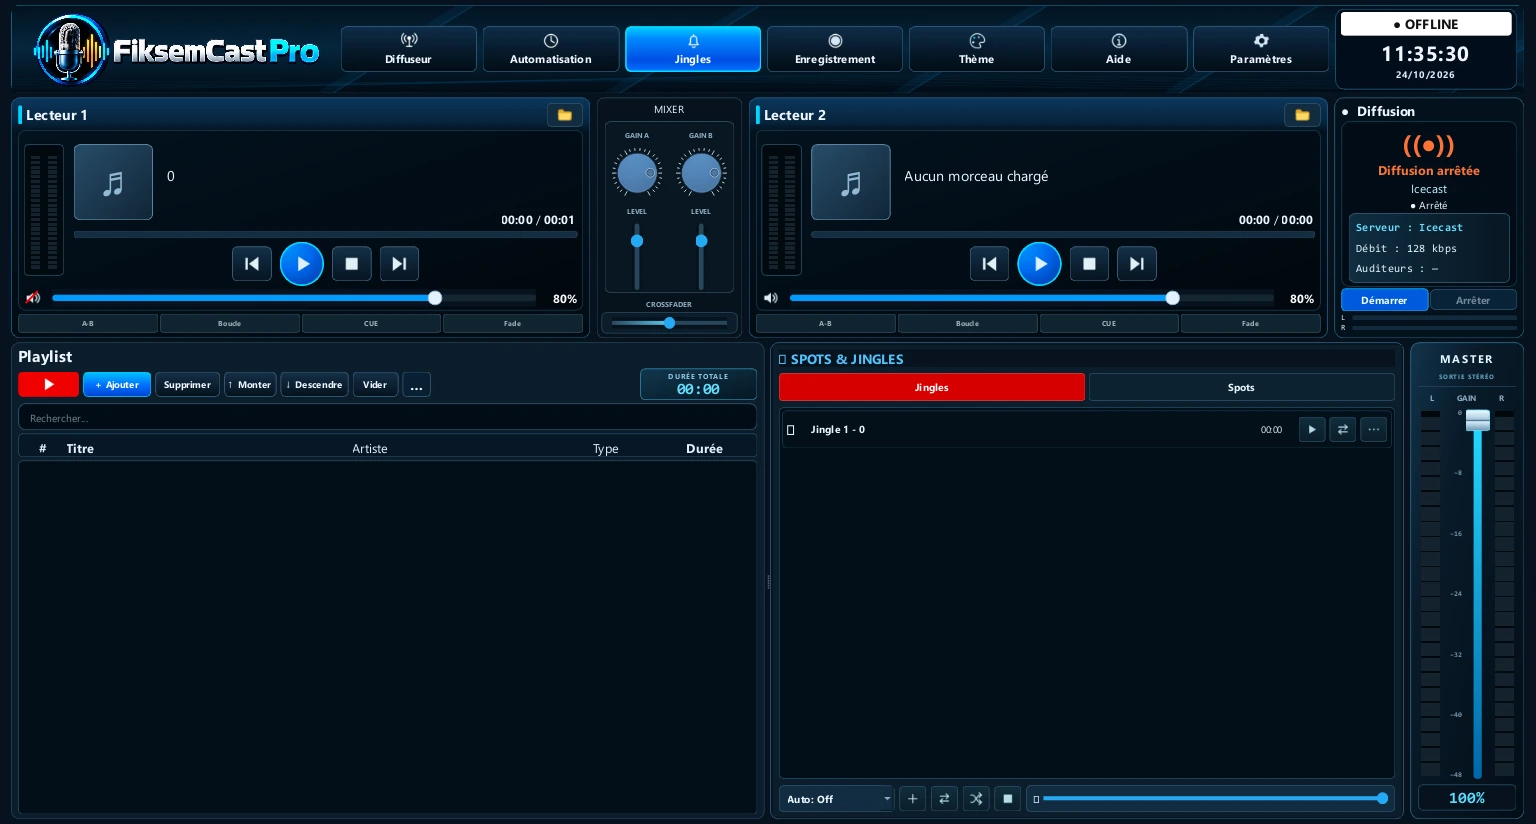
Task: Click the Supprimer button in Playlist
Action: 187,385
